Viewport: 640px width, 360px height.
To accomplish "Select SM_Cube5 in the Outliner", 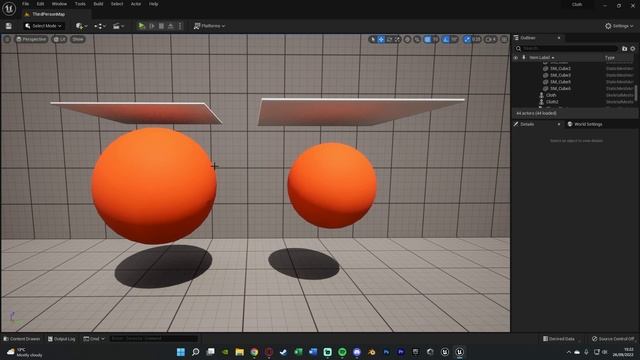I will (x=560, y=82).
